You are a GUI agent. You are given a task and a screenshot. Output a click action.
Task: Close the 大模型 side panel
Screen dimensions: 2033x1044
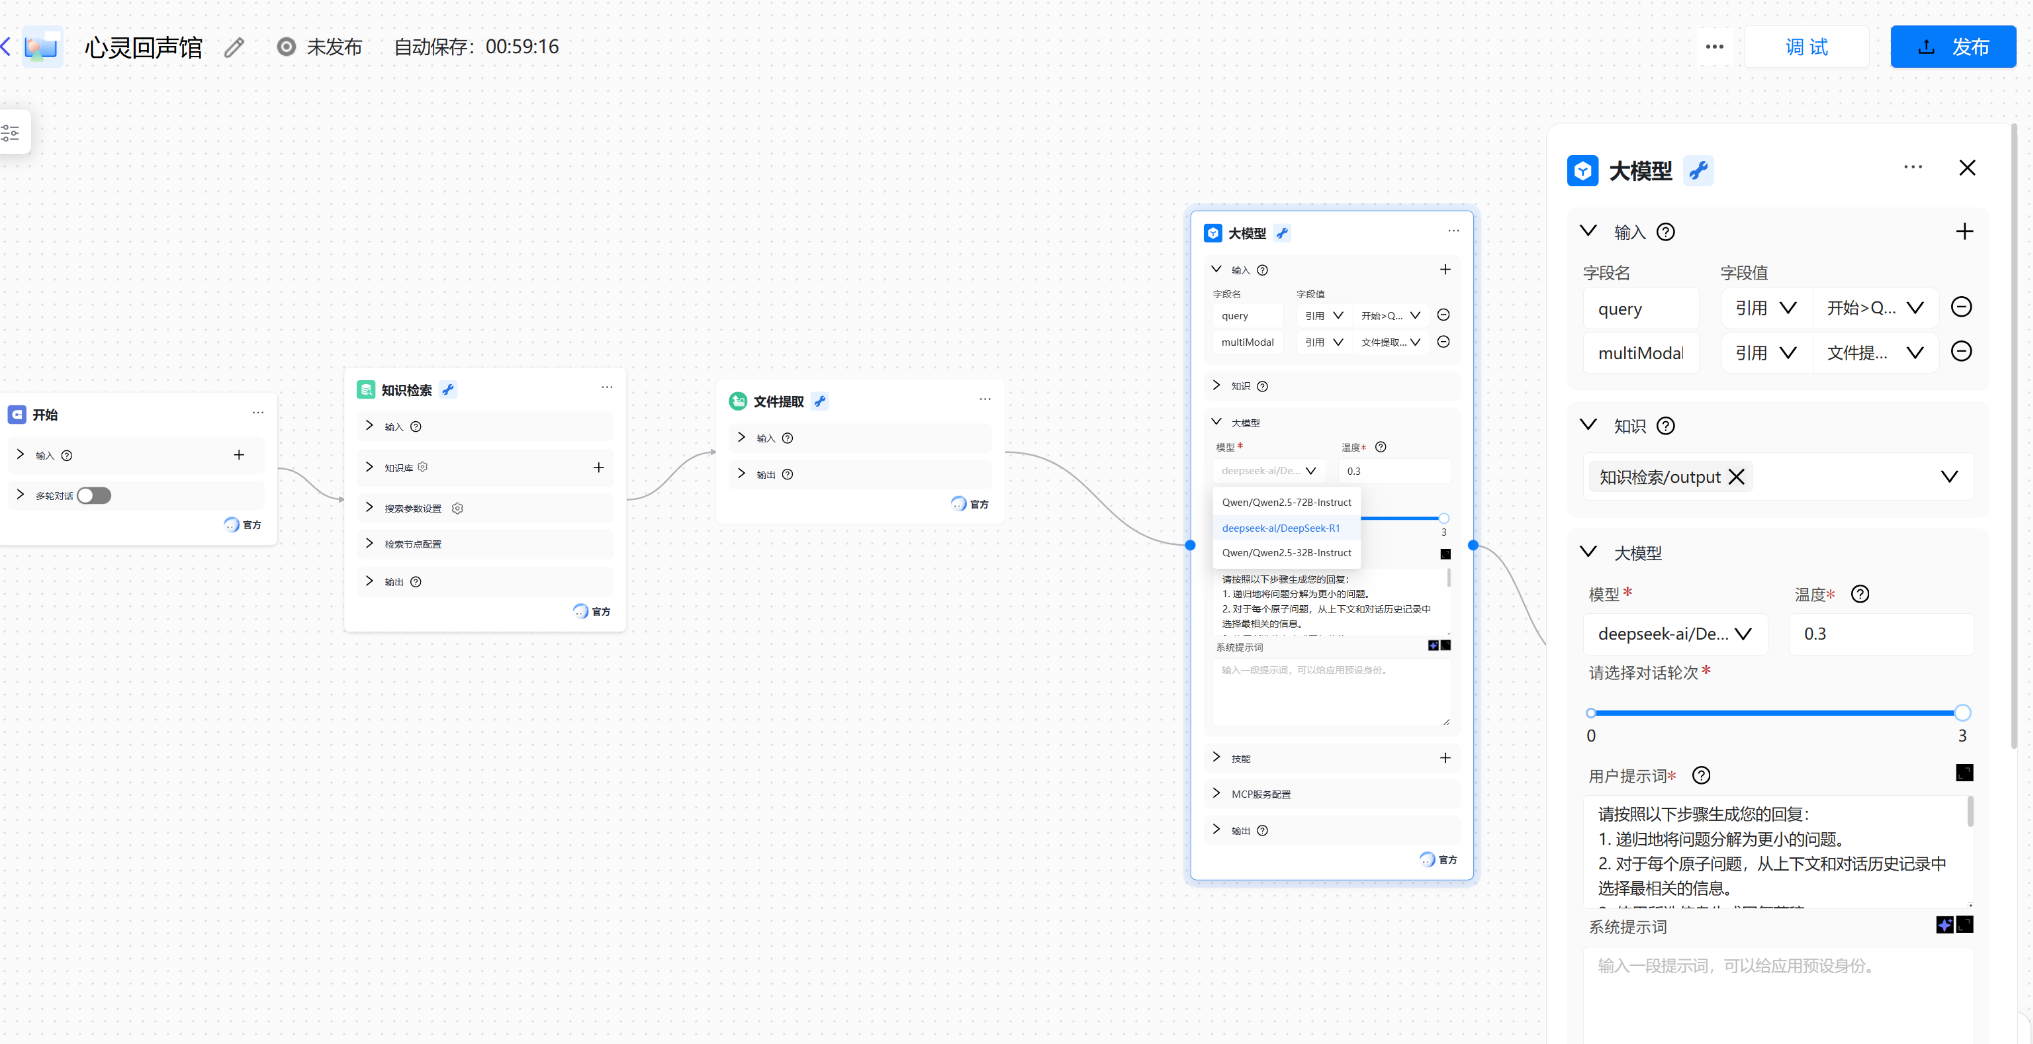click(x=1967, y=168)
